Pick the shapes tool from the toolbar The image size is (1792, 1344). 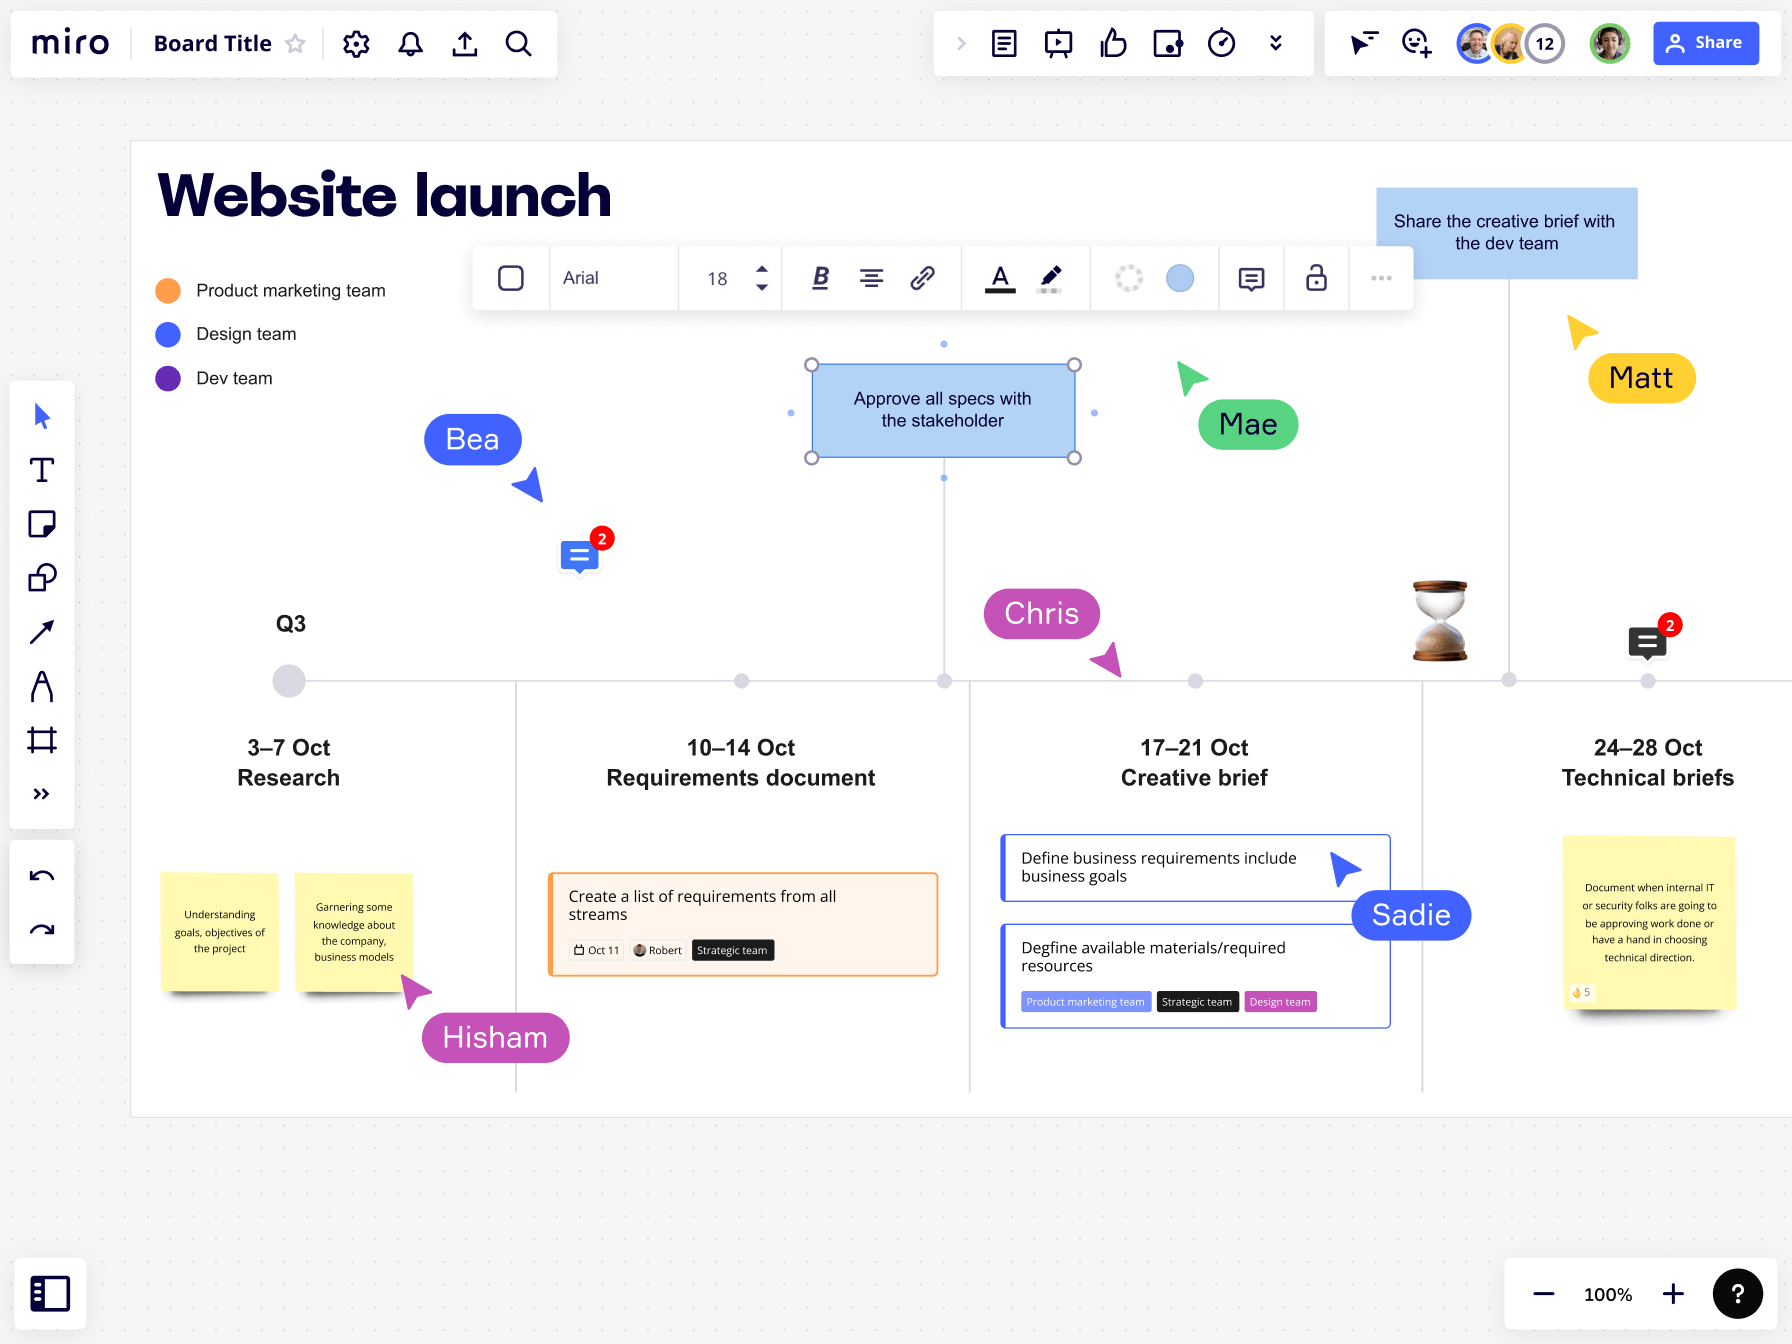point(42,577)
